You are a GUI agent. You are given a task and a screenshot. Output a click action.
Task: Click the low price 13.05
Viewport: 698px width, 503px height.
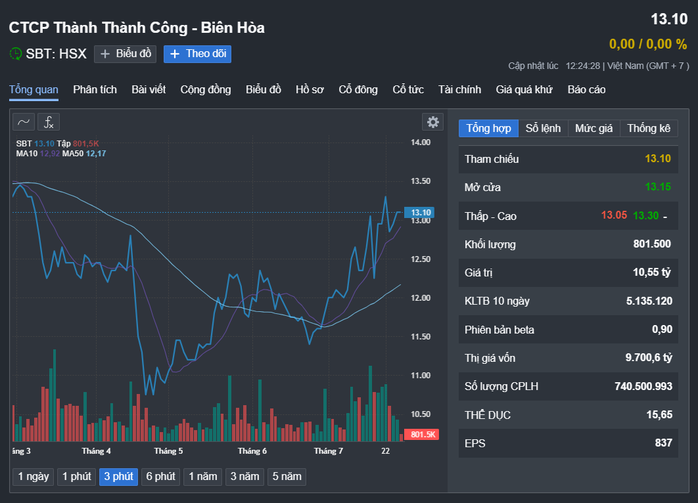point(614,215)
